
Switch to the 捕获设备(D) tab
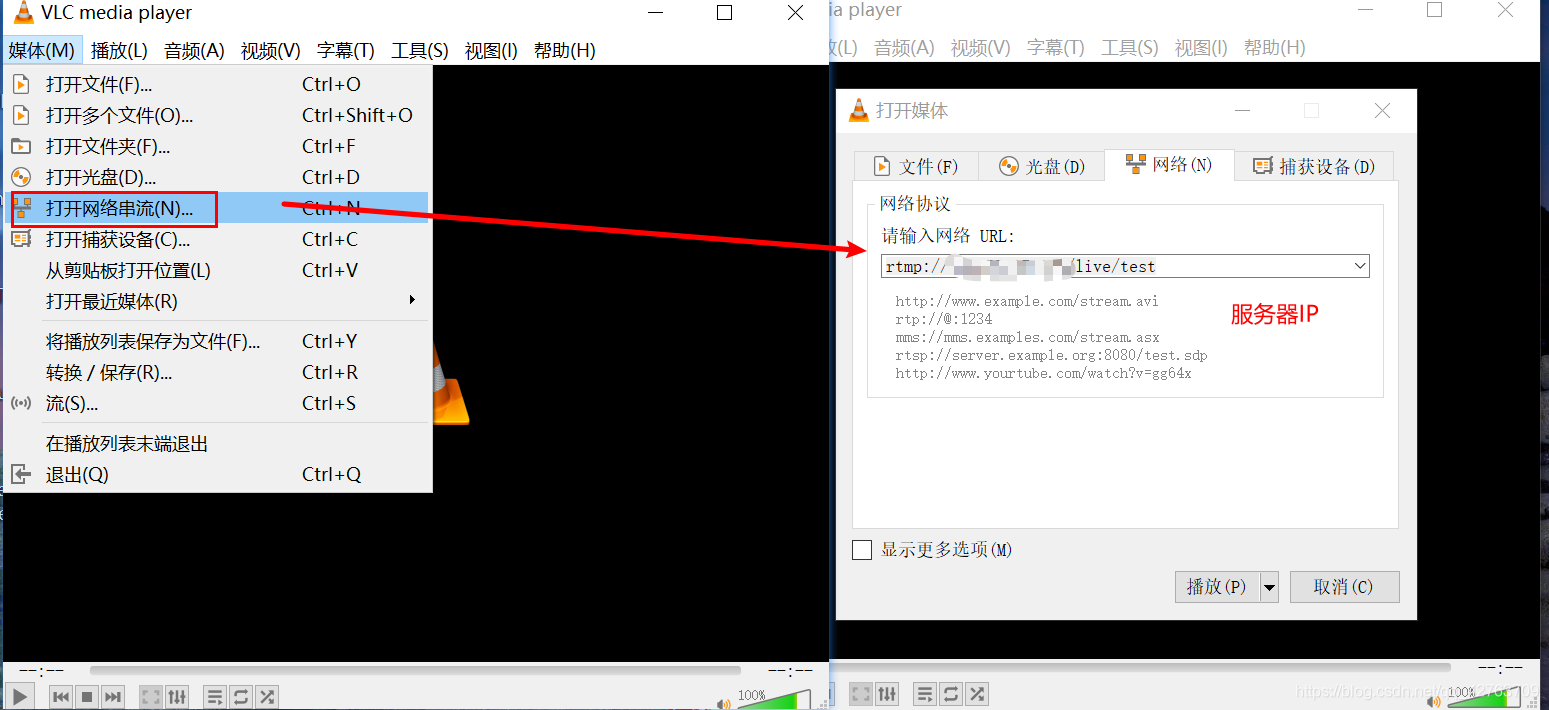point(1314,166)
